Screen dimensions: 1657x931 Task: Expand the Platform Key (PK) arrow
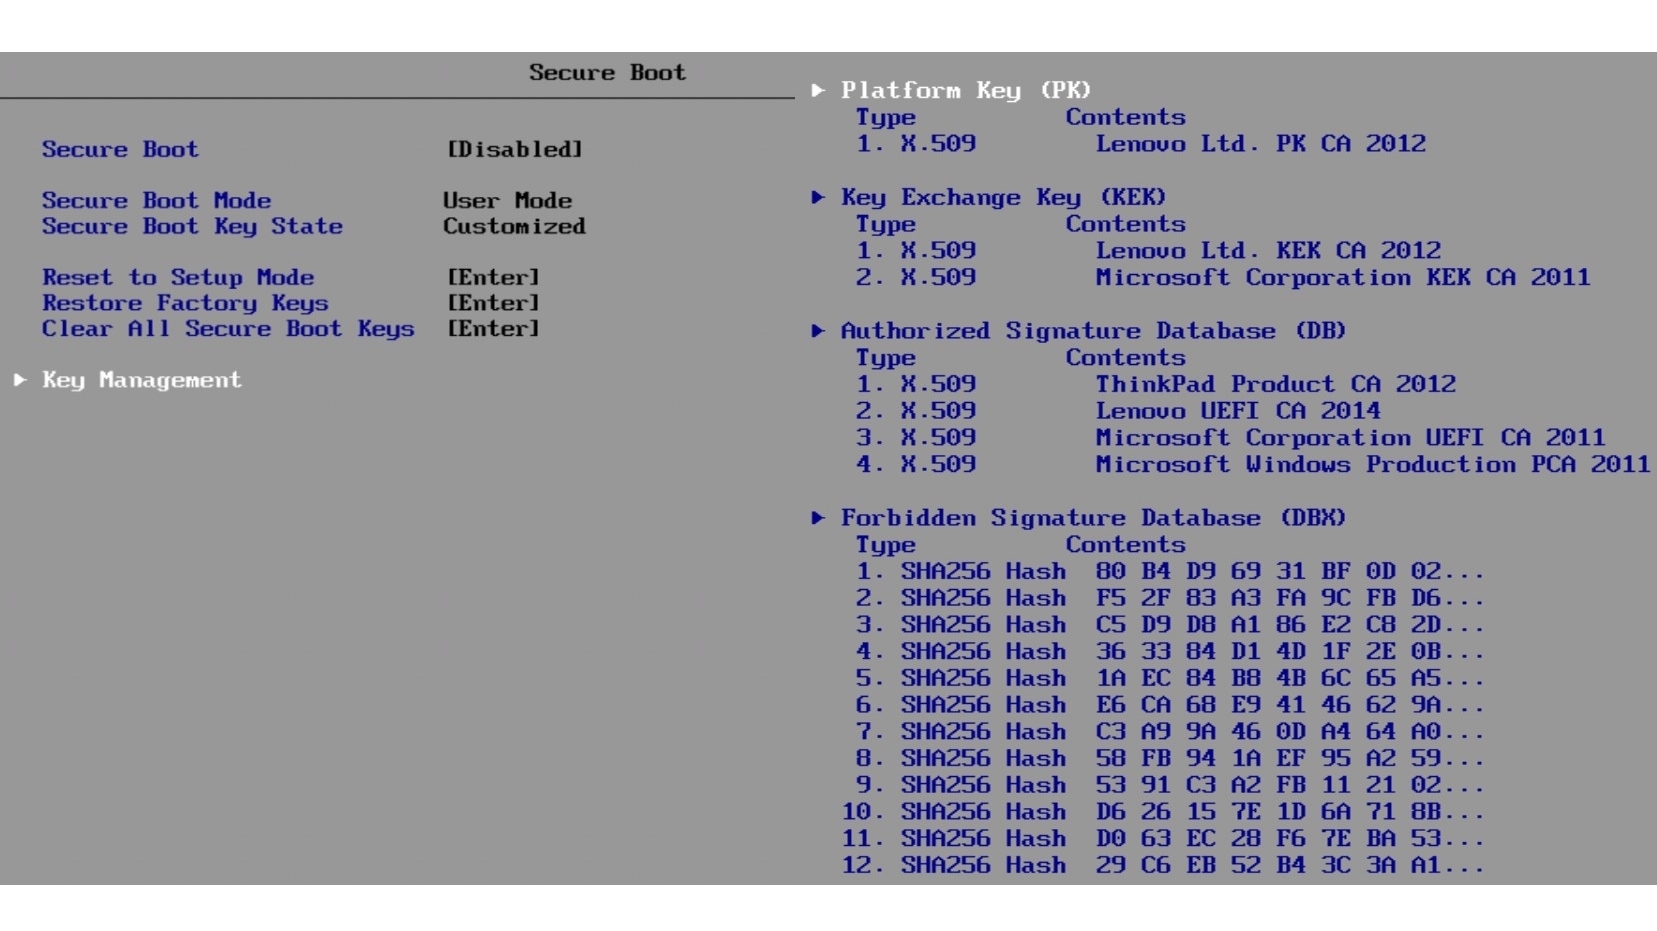(818, 90)
